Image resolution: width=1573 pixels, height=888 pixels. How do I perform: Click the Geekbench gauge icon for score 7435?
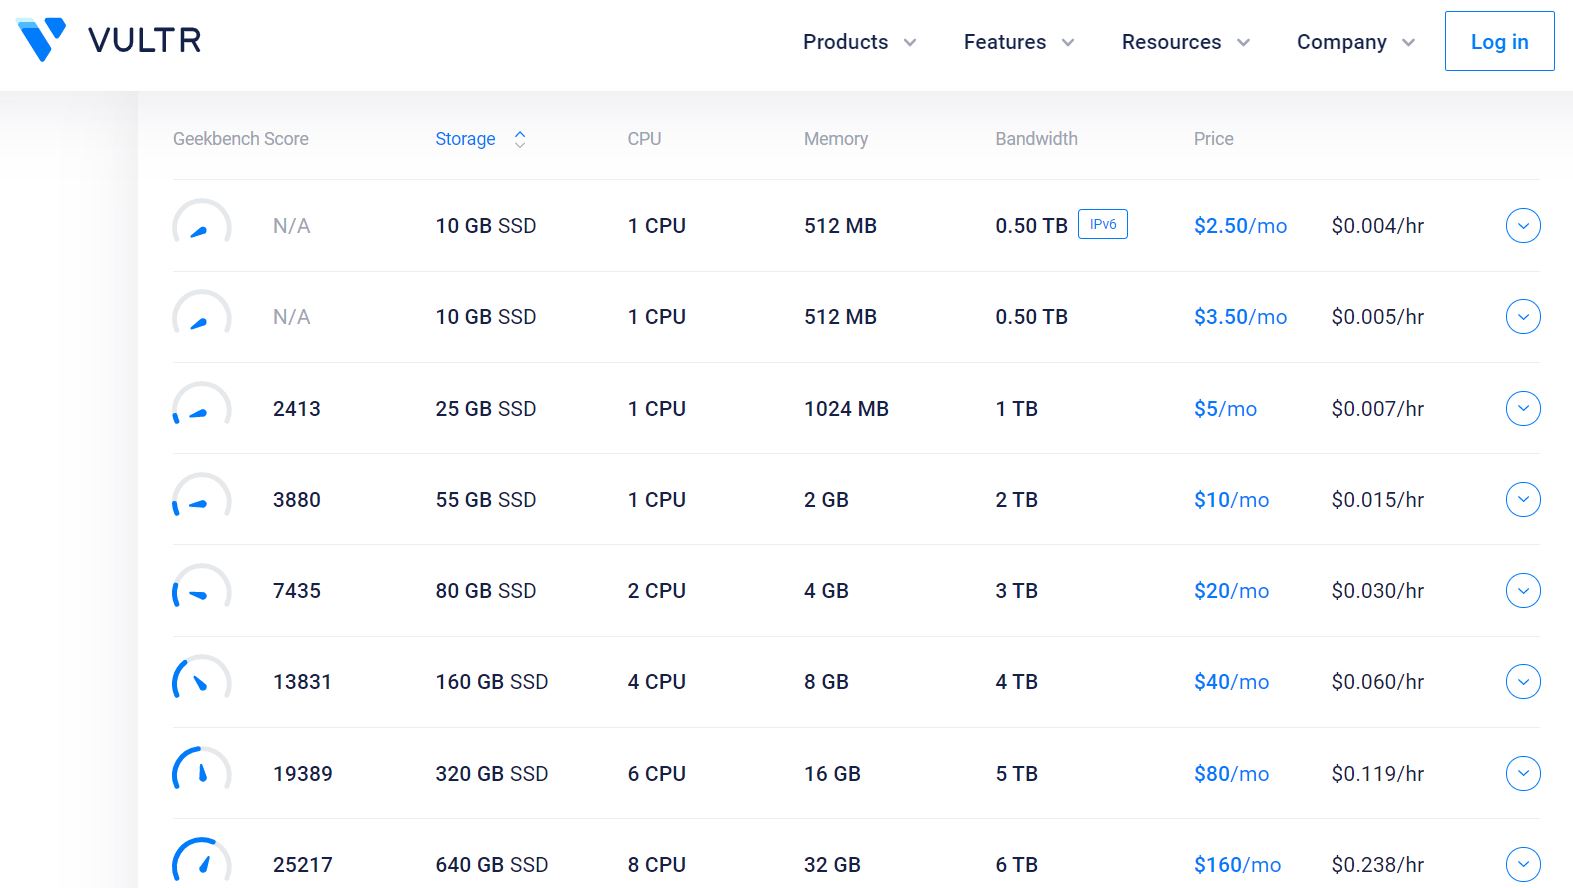click(201, 591)
